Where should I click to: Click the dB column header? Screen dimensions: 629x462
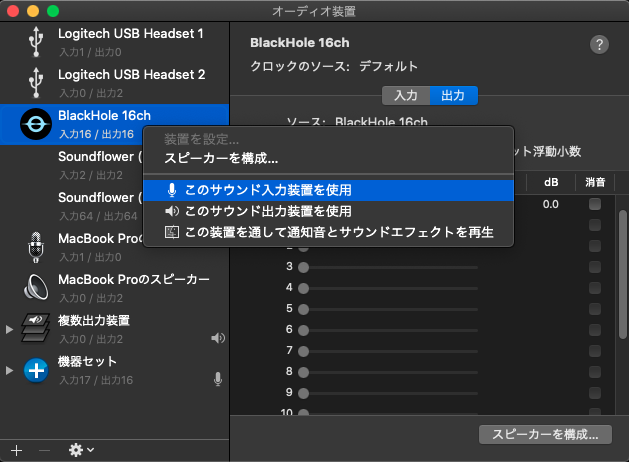[551, 182]
